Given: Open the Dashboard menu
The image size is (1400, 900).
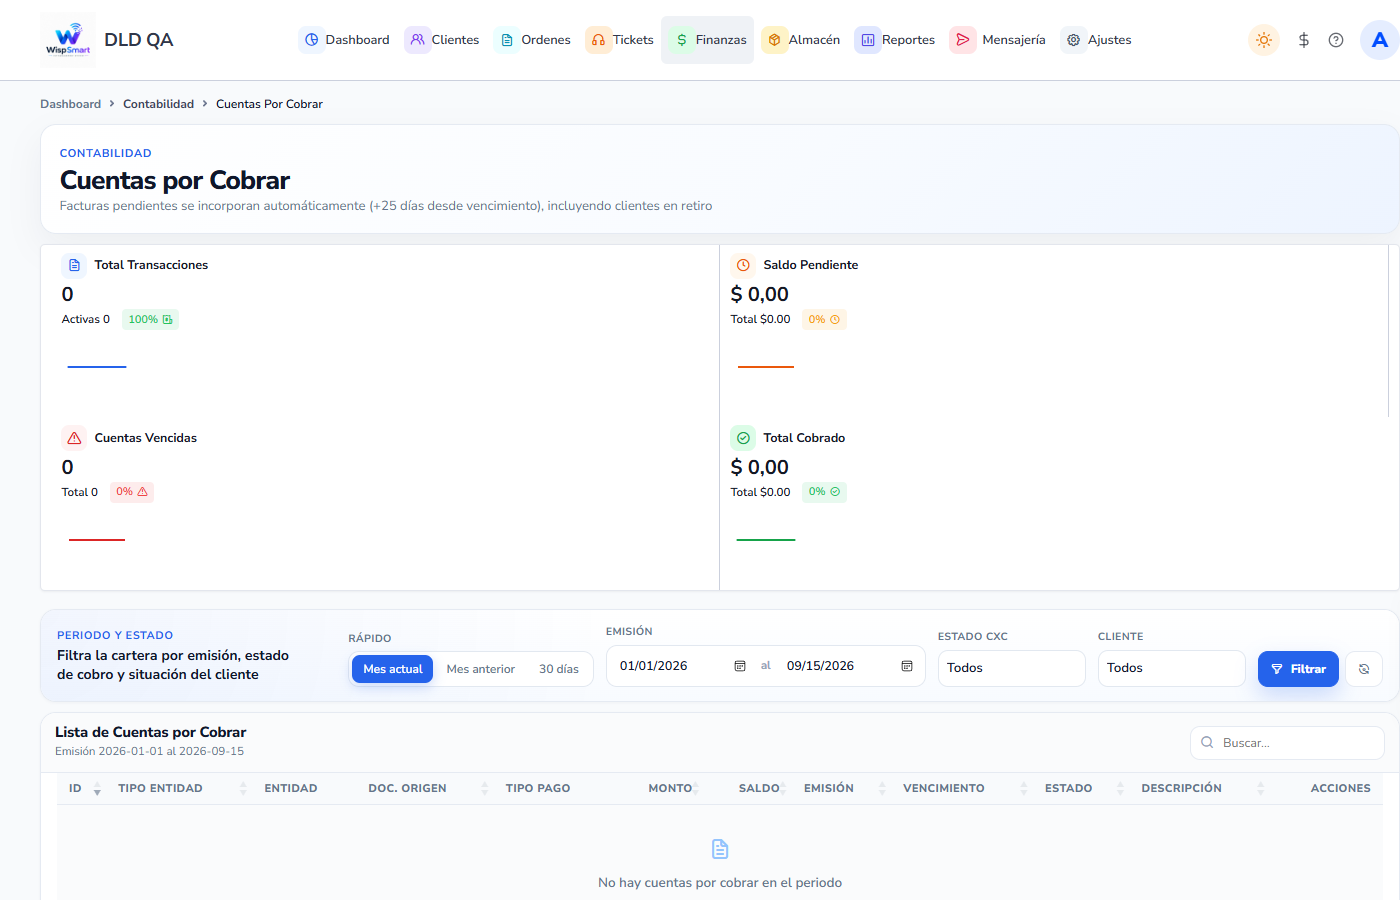Looking at the screenshot, I should coord(346,40).
